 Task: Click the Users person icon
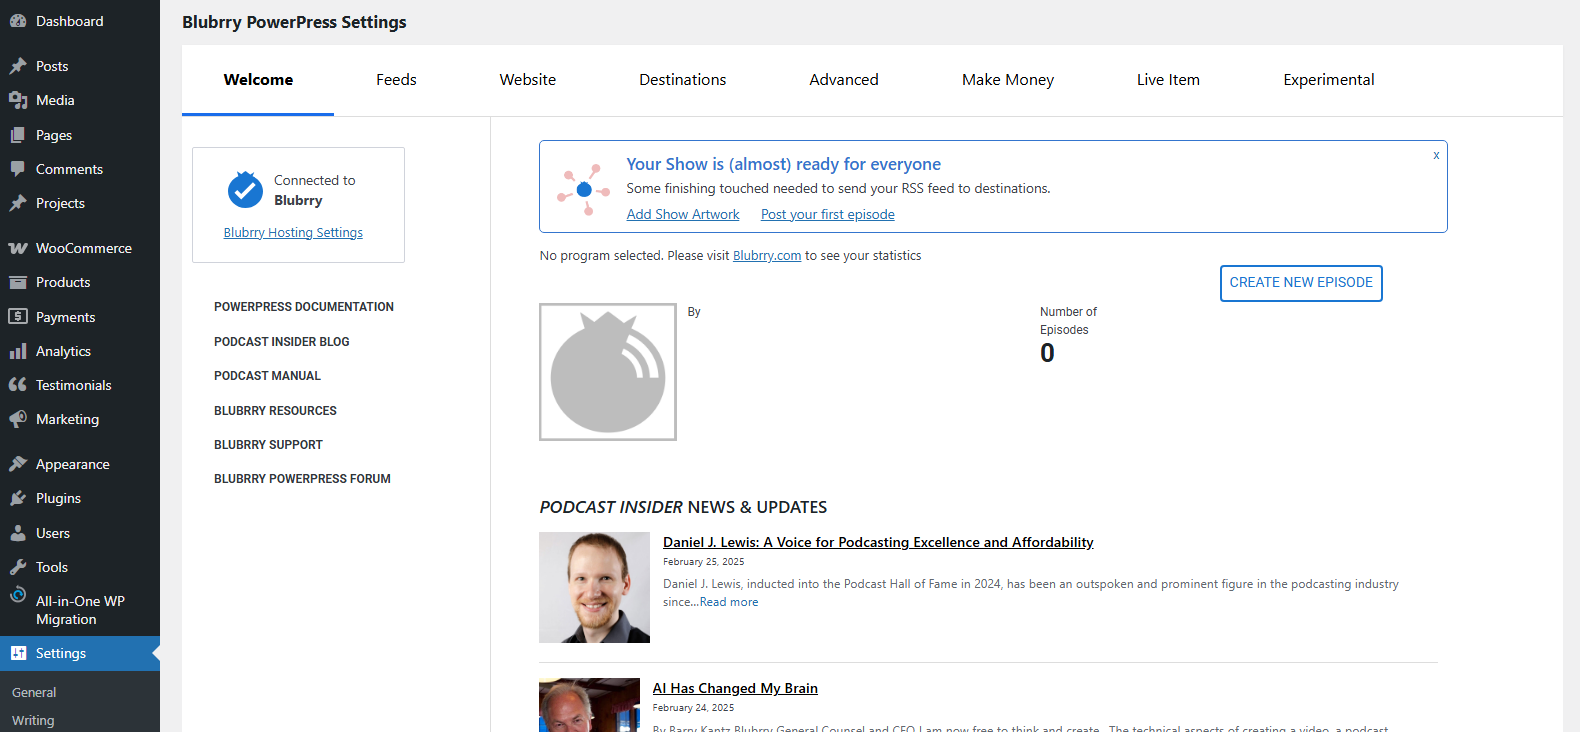18,533
